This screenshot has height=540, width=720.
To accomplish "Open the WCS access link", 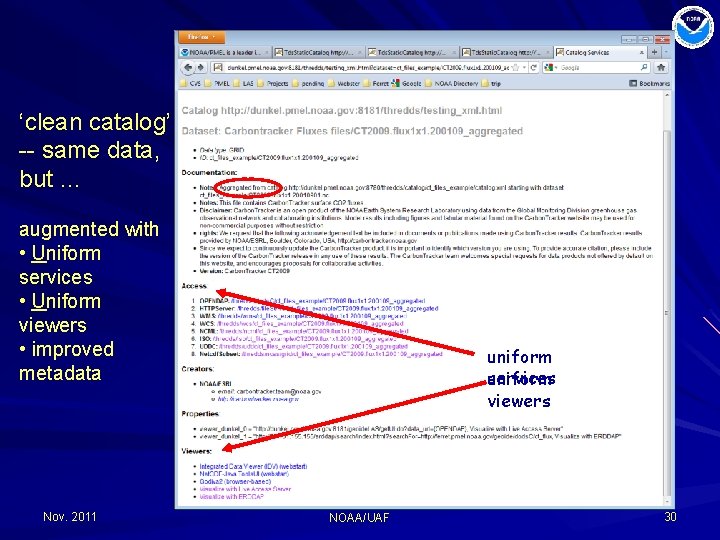I will [310, 324].
